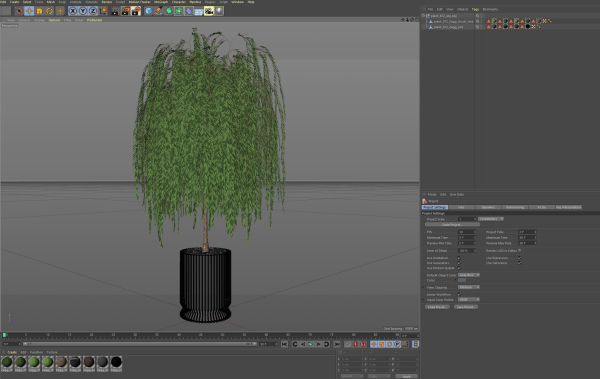Switch to the Referencing tab

point(515,207)
